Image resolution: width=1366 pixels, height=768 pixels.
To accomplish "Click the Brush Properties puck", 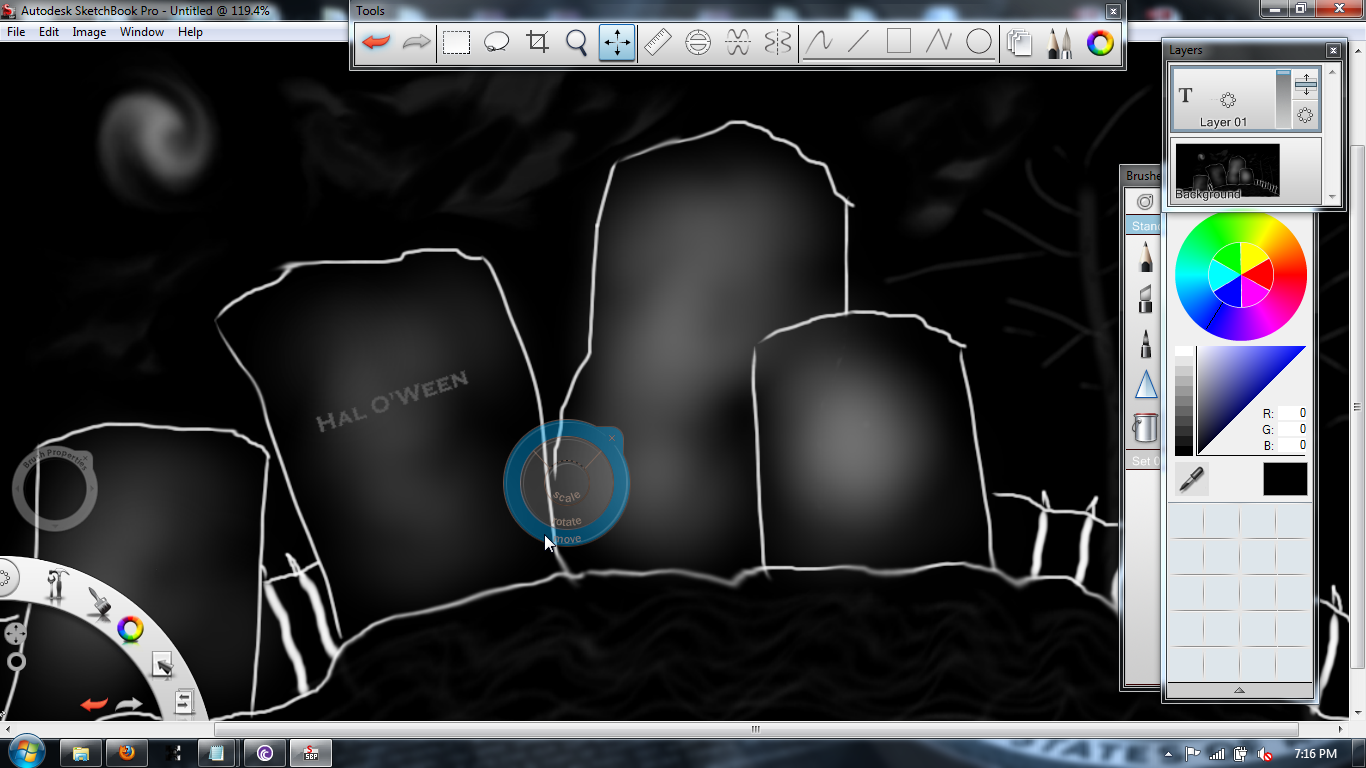I will point(55,489).
